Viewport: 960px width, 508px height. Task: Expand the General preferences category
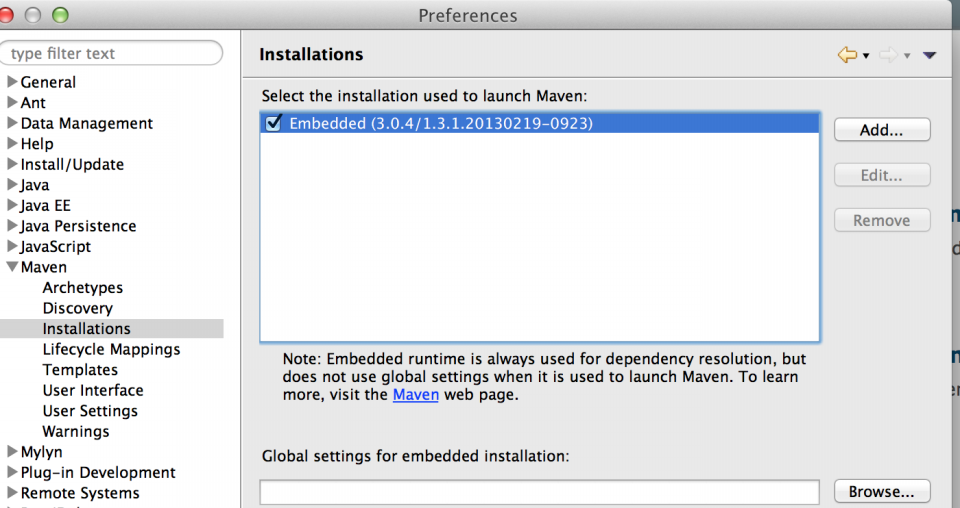point(12,82)
